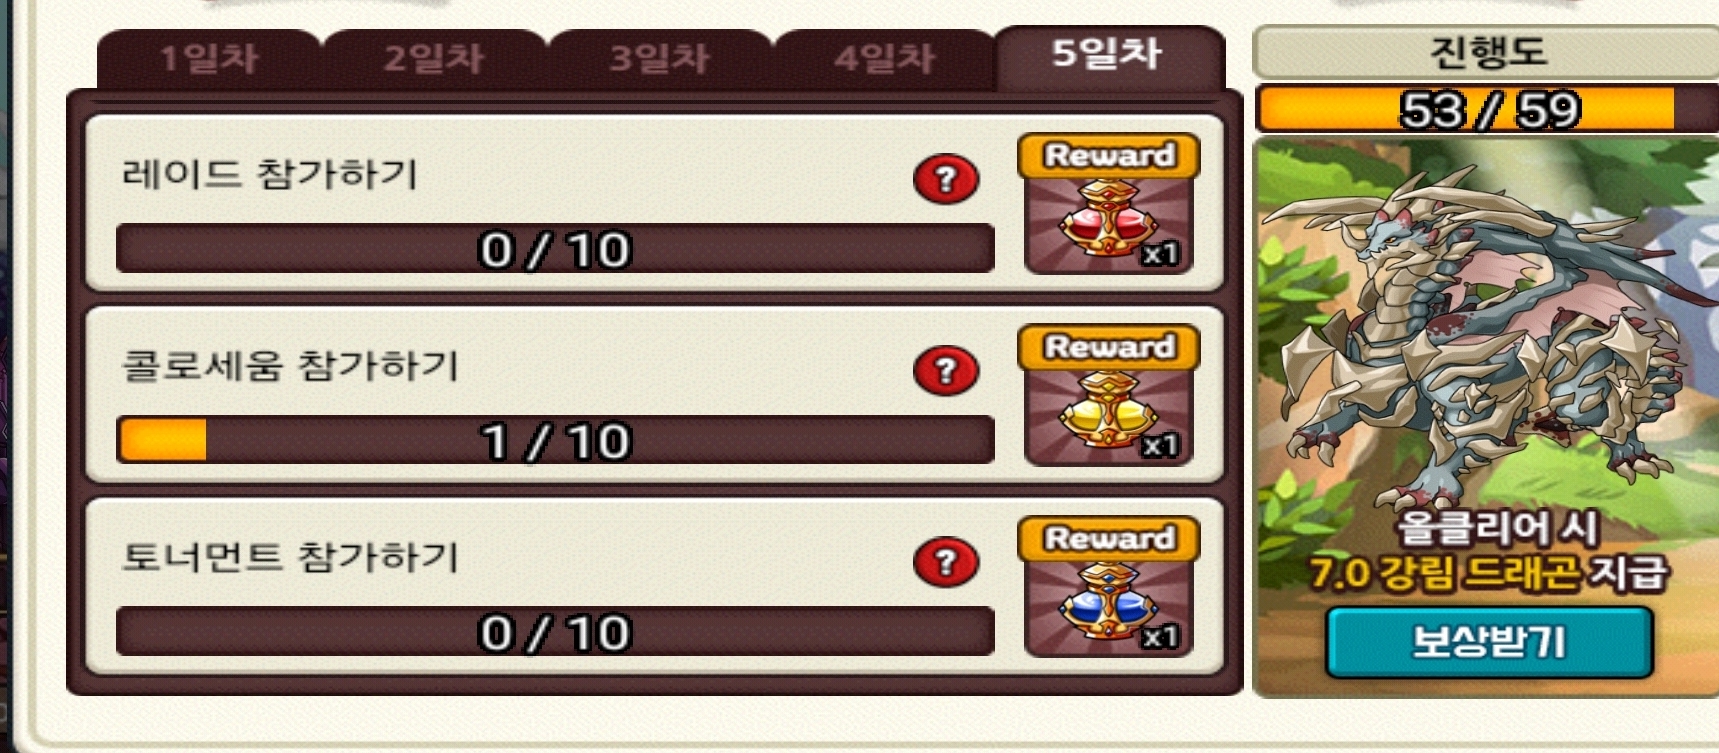Viewport: 1719px width, 753px height.
Task: Select the 레이드 참가하기 mission title
Action: [x=269, y=174]
